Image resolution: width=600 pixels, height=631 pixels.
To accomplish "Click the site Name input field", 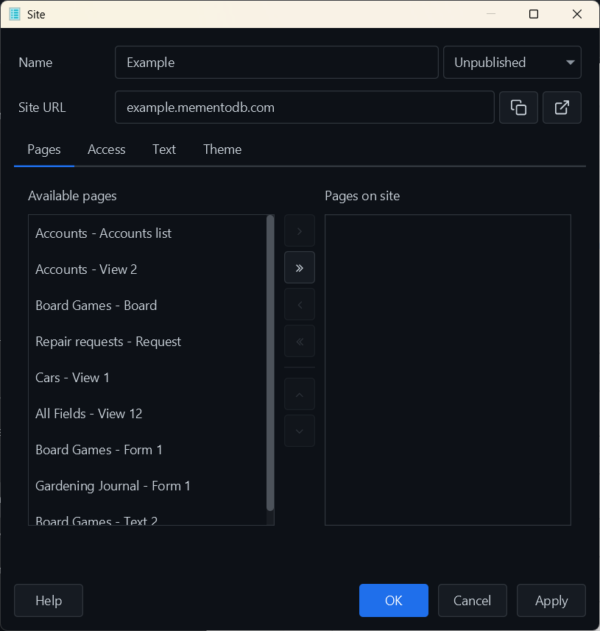I will coord(276,62).
